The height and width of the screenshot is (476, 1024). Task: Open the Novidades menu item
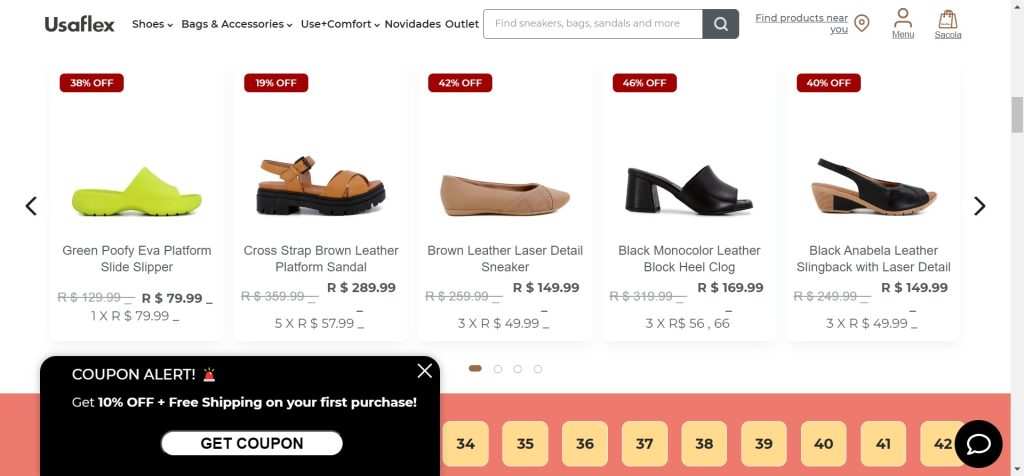[412, 24]
